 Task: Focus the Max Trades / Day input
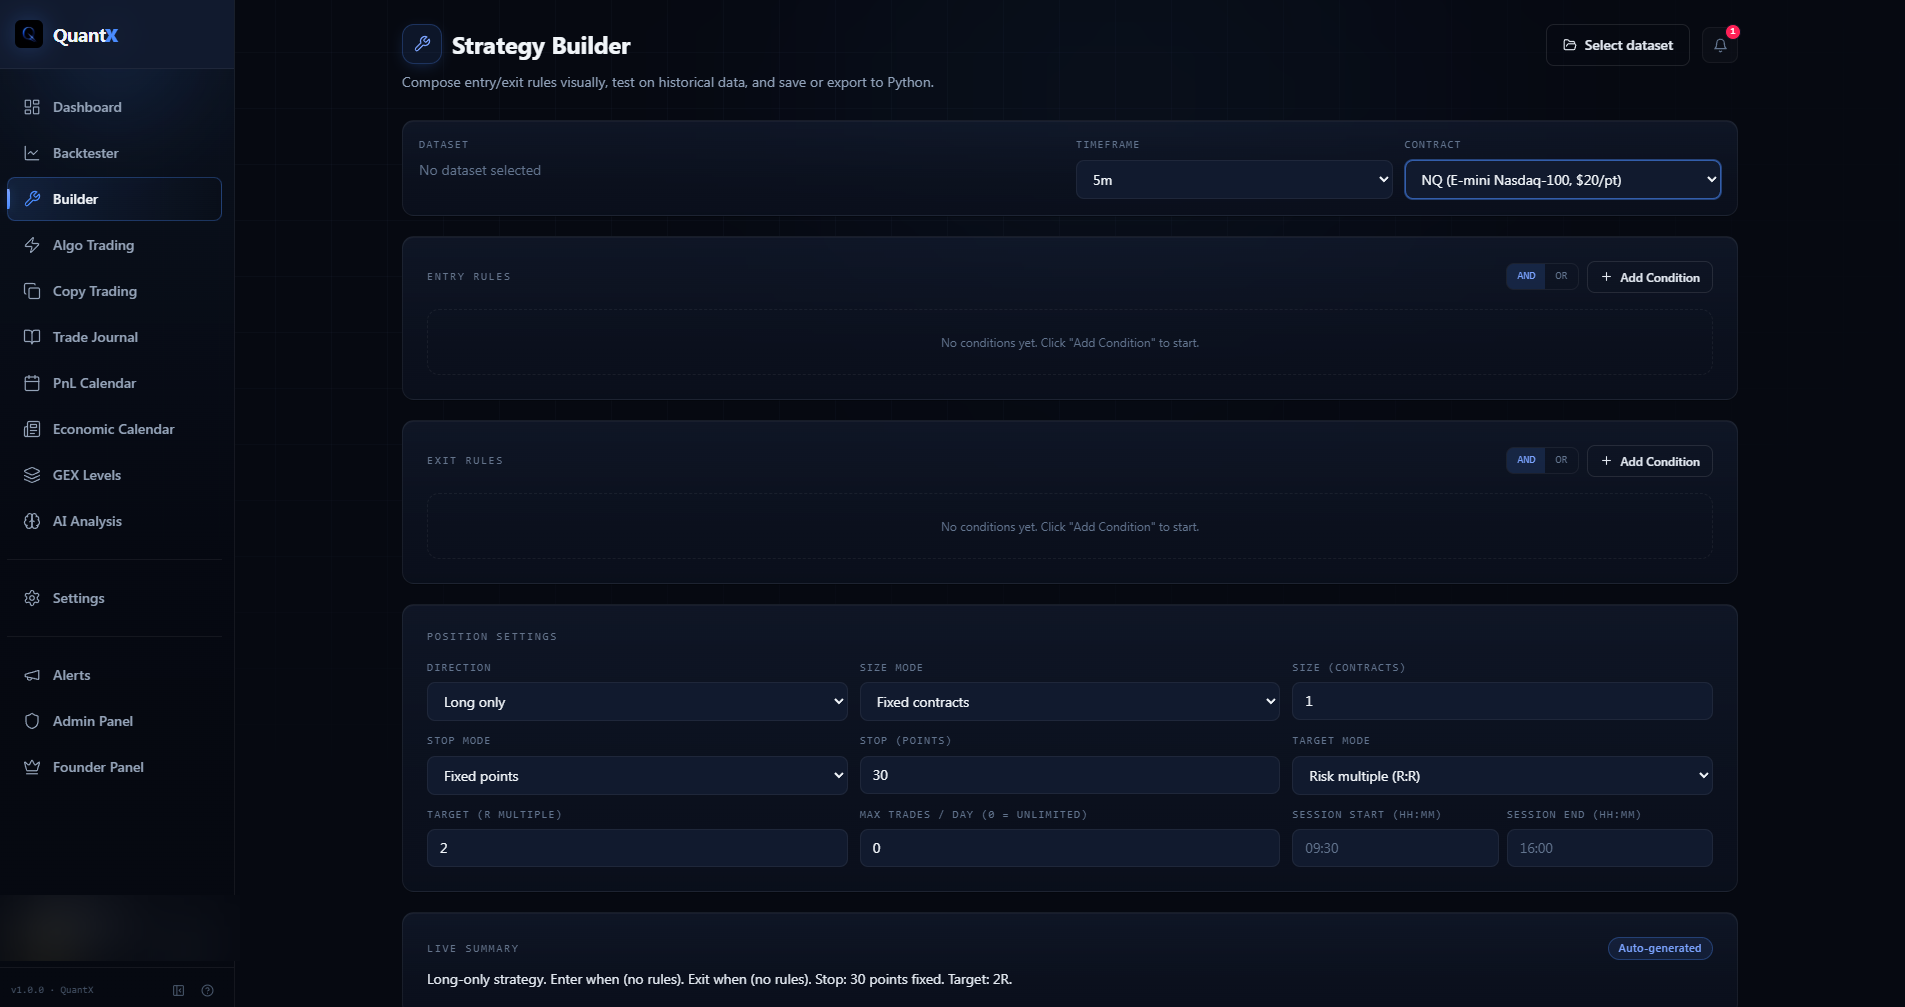tap(1069, 848)
